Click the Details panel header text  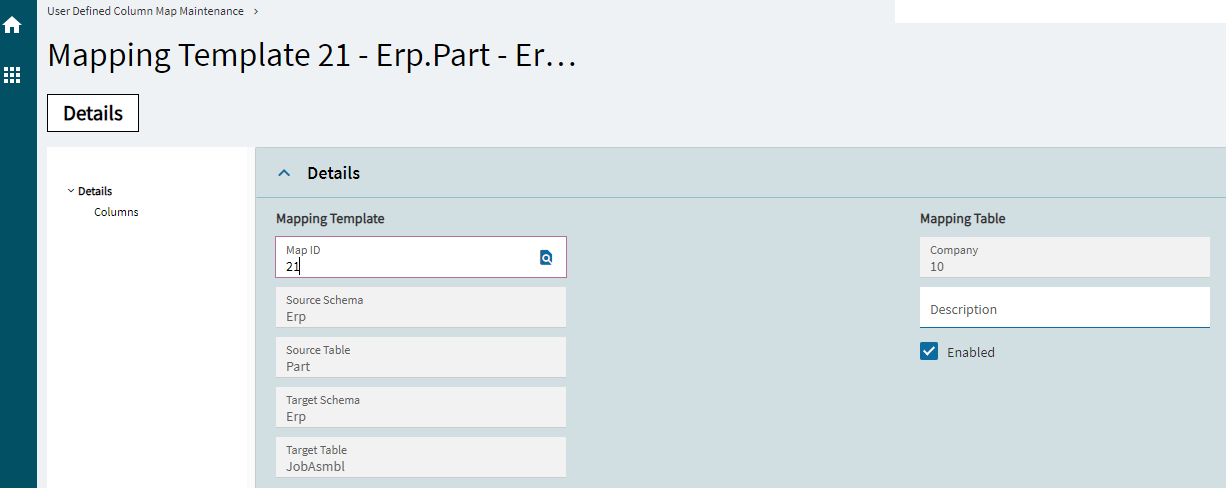333,173
